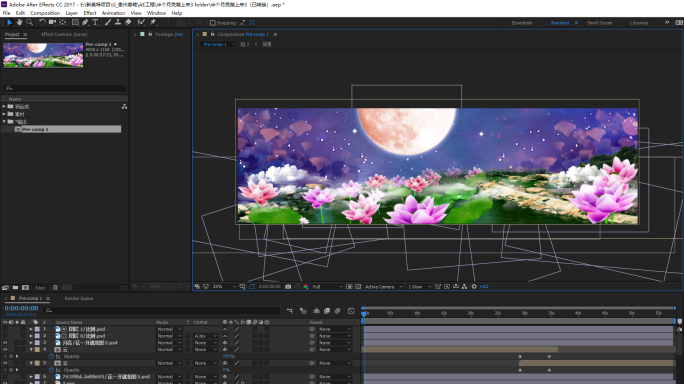Click the Project panel search field
Screen dimensions: 684x384
[64, 88]
